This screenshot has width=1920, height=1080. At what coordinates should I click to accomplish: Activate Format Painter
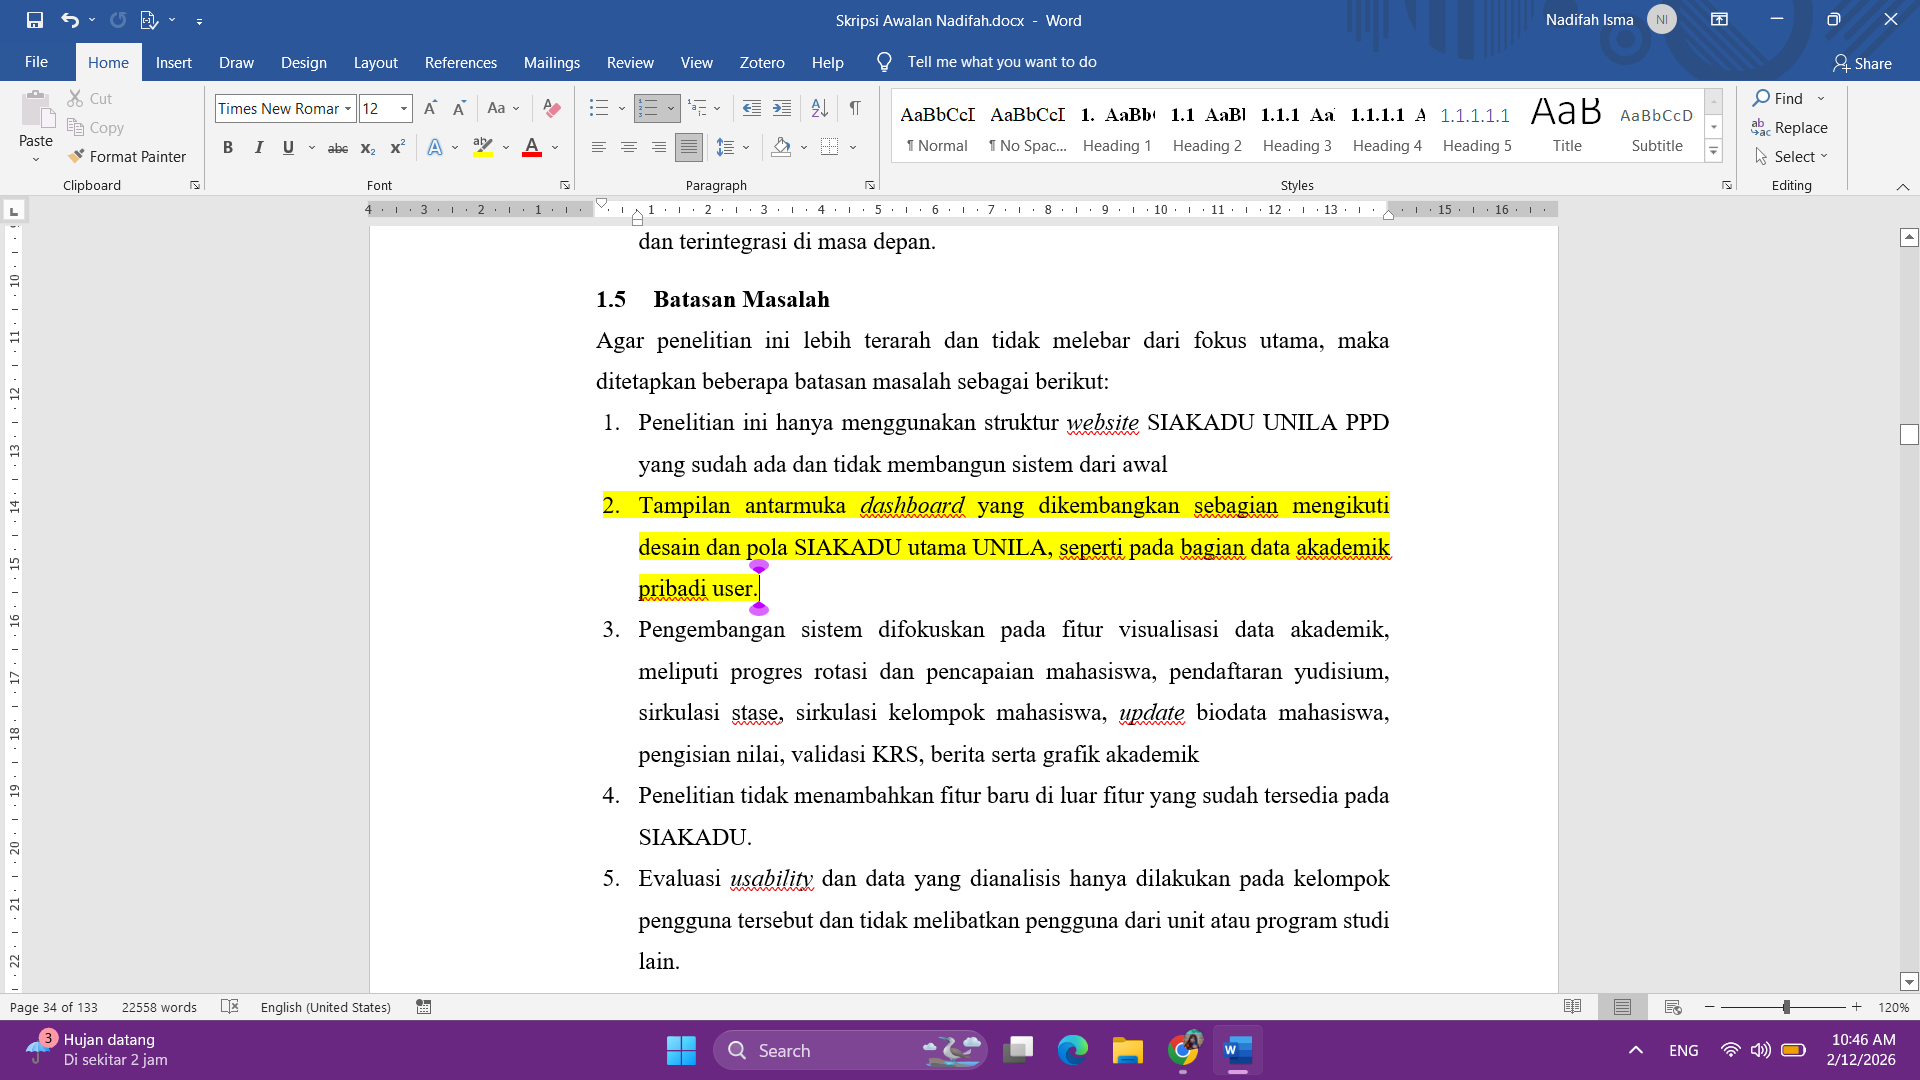click(x=127, y=156)
